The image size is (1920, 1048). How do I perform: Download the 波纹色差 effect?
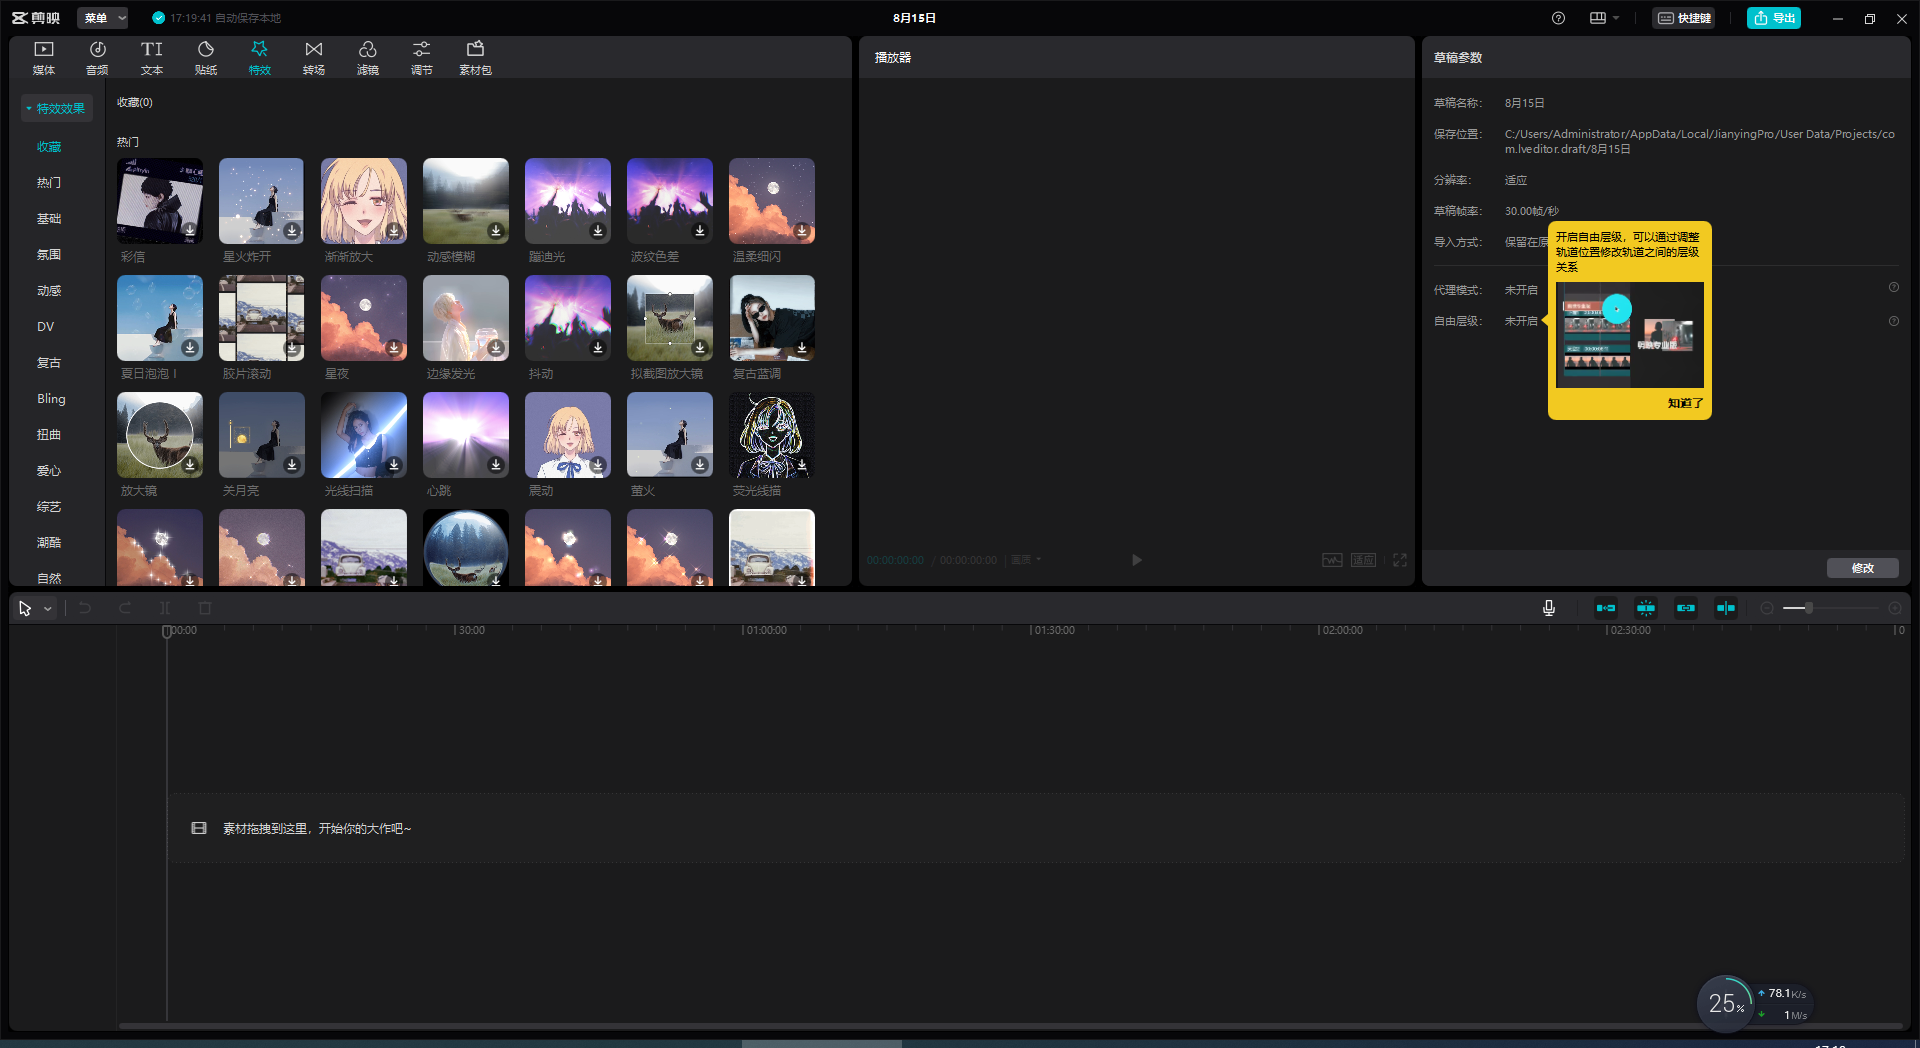point(700,231)
